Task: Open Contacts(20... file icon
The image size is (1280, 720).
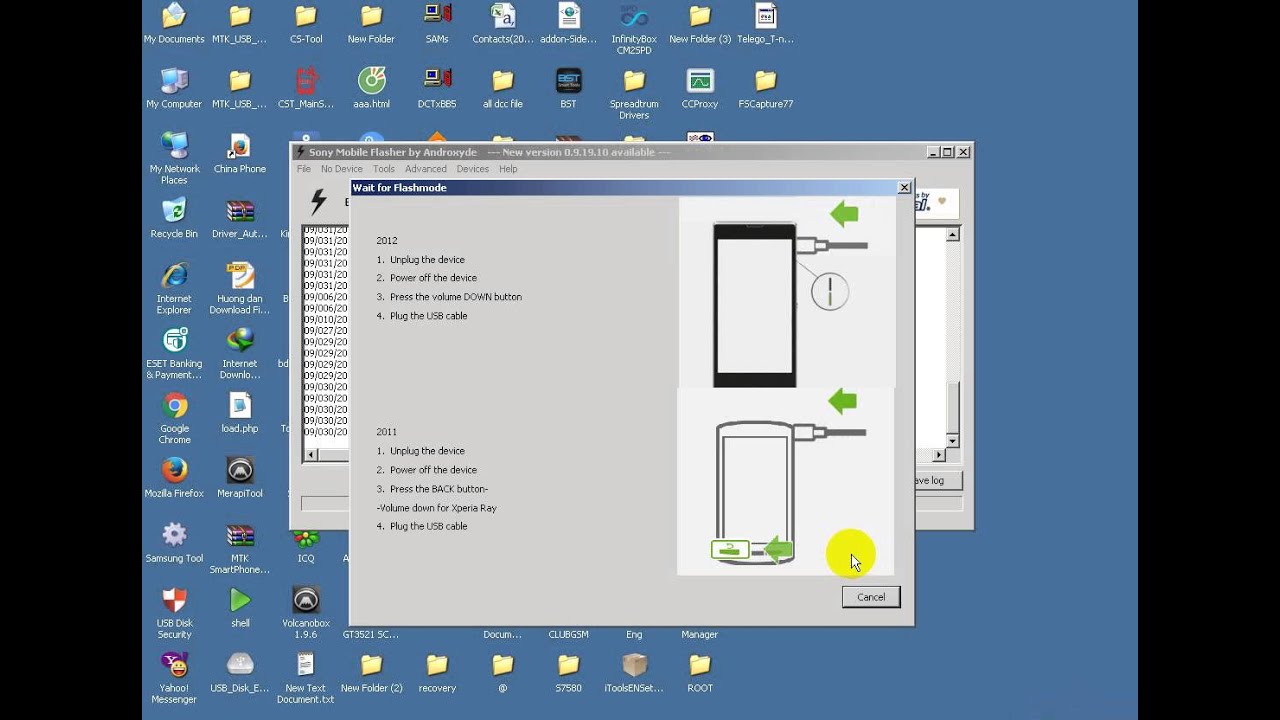Action: pyautogui.click(x=503, y=24)
